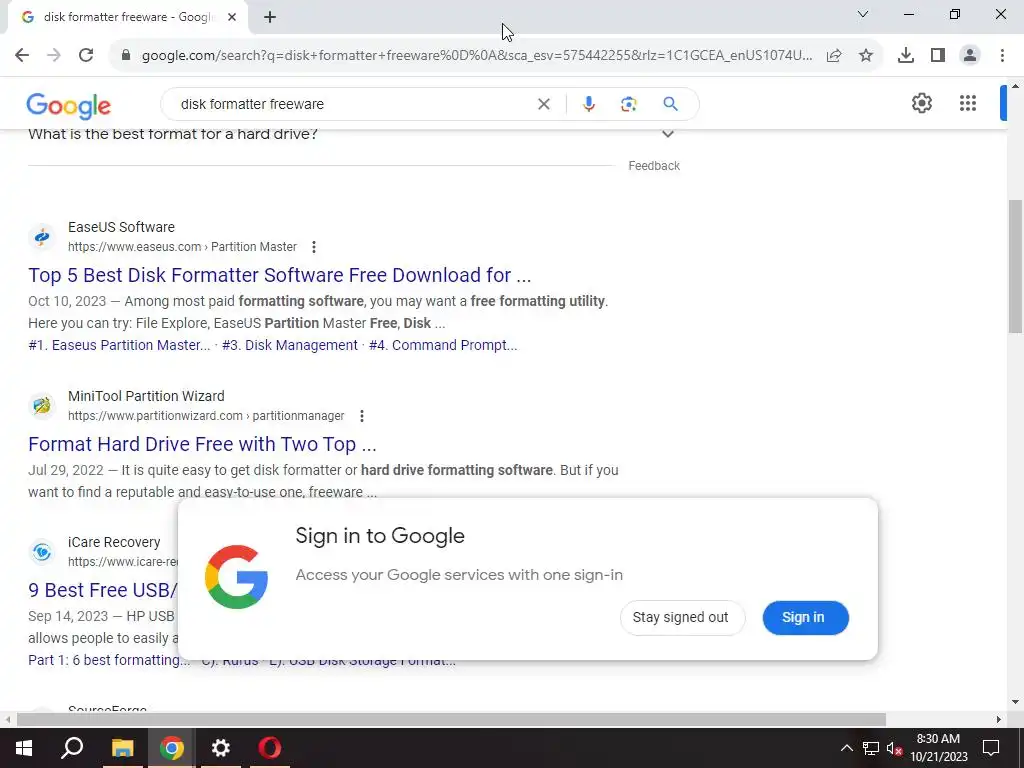The height and width of the screenshot is (768, 1024).
Task: Open the notification center icon
Action: tap(991, 748)
